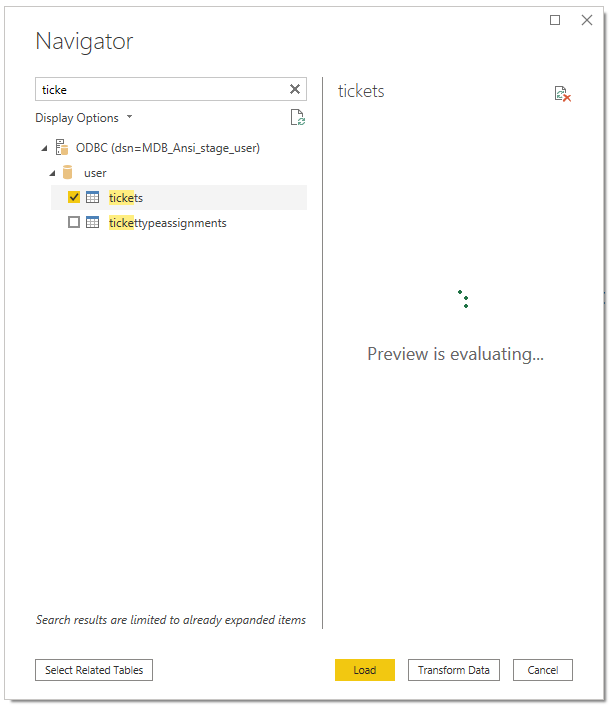This screenshot has width=611, height=710.
Task: Clear the search box with the X icon
Action: (295, 90)
